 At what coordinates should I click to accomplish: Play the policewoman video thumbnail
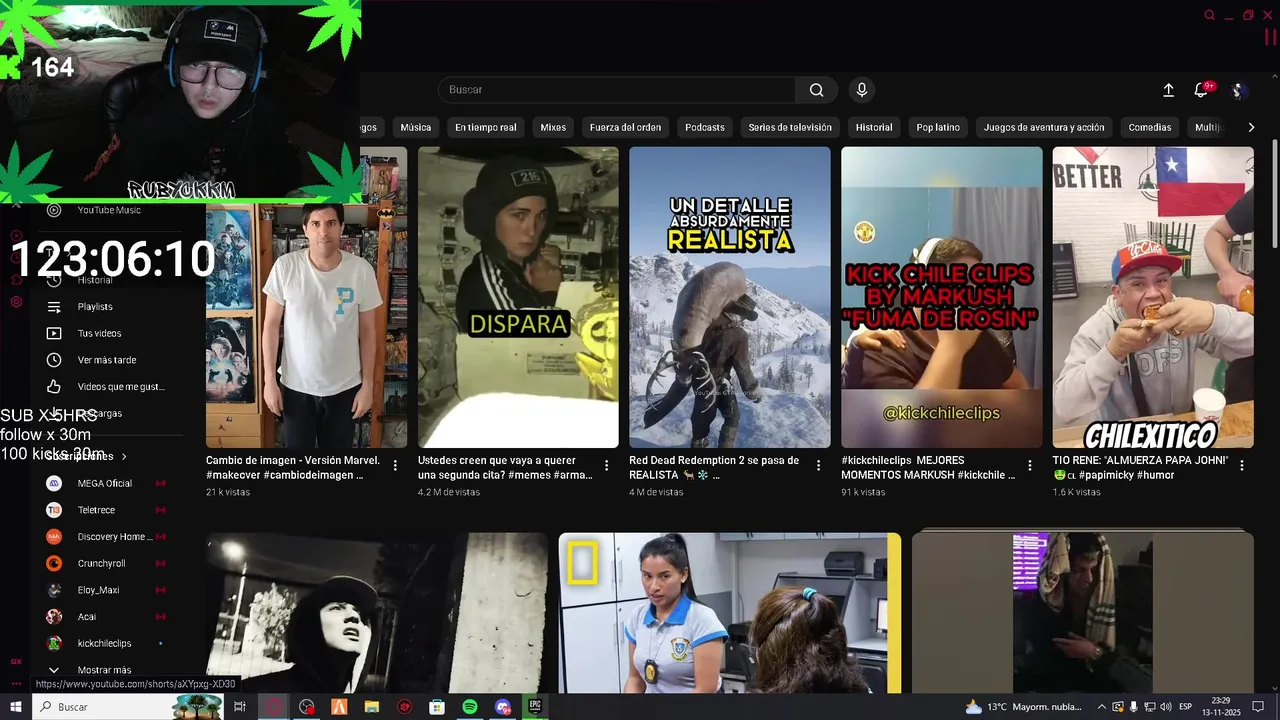click(730, 612)
